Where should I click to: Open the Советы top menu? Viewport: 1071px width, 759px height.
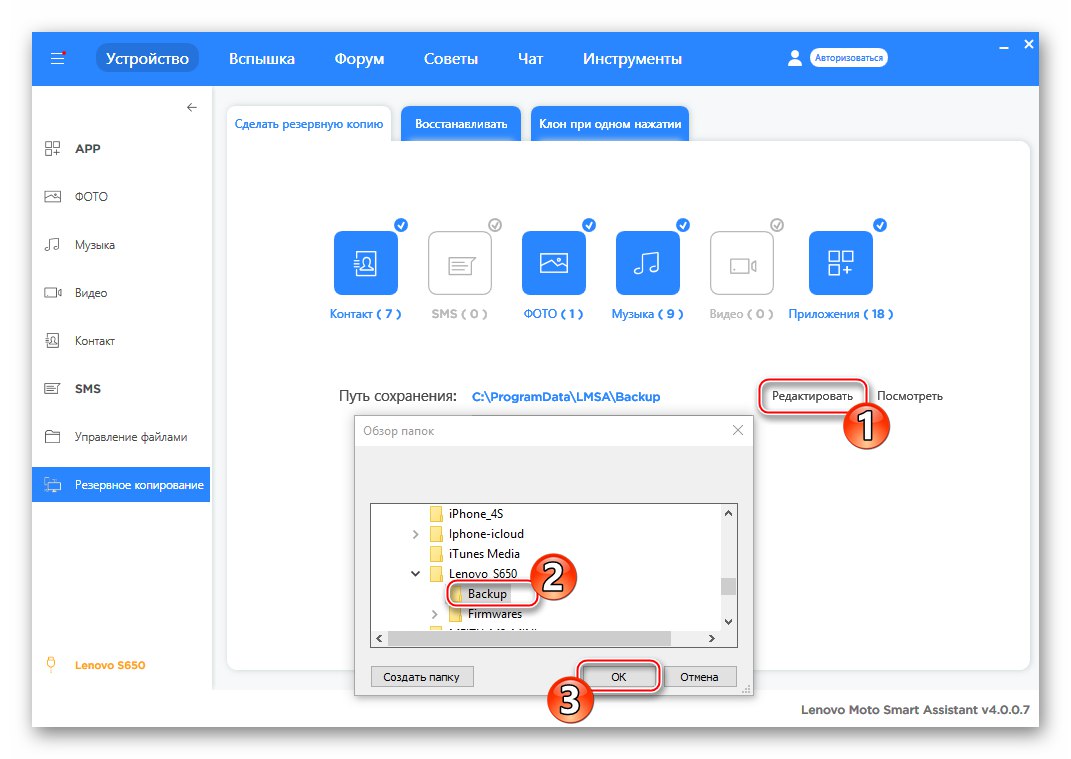point(451,59)
